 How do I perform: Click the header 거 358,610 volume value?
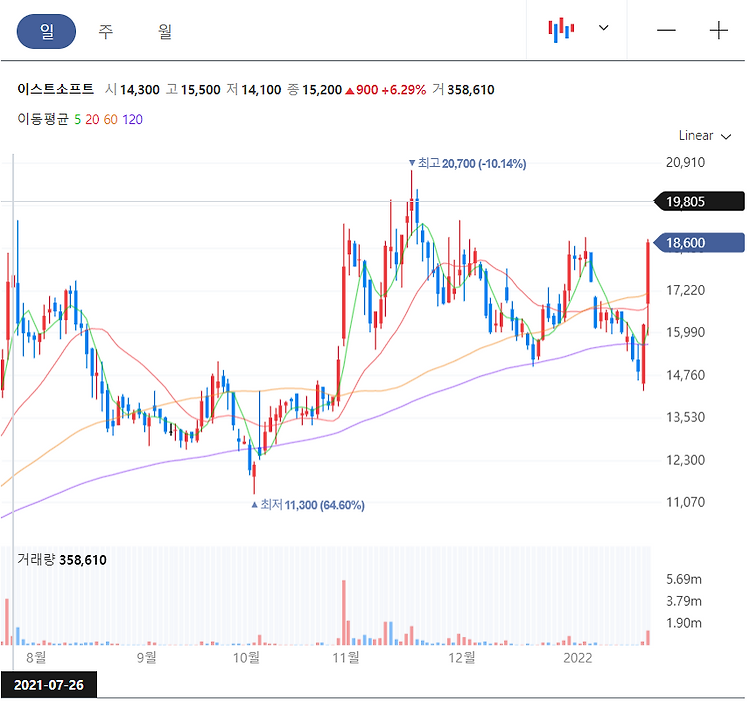click(463, 90)
